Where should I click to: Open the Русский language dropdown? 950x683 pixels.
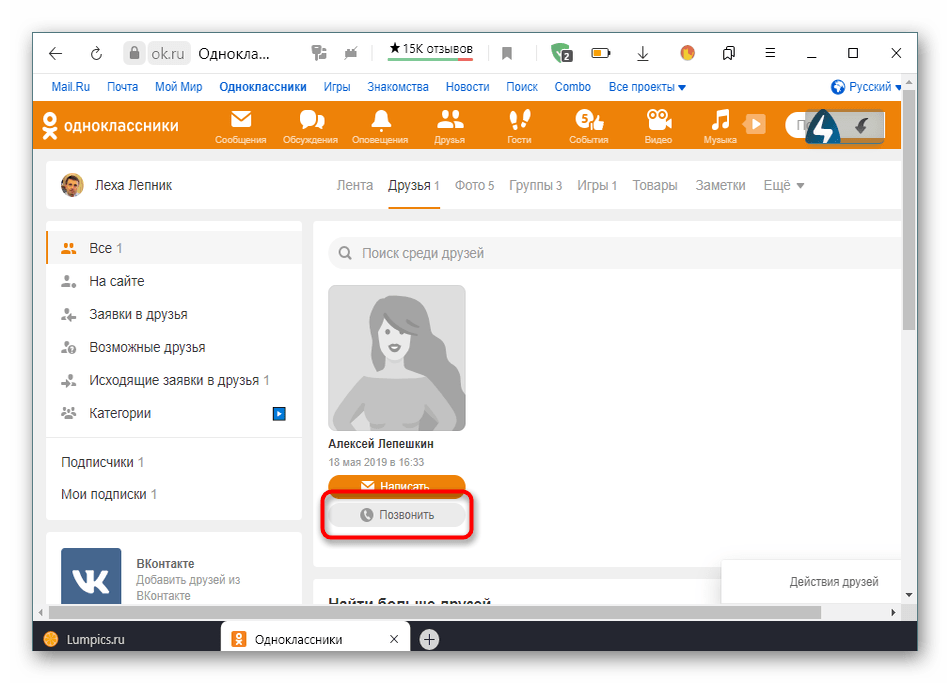[x=866, y=87]
